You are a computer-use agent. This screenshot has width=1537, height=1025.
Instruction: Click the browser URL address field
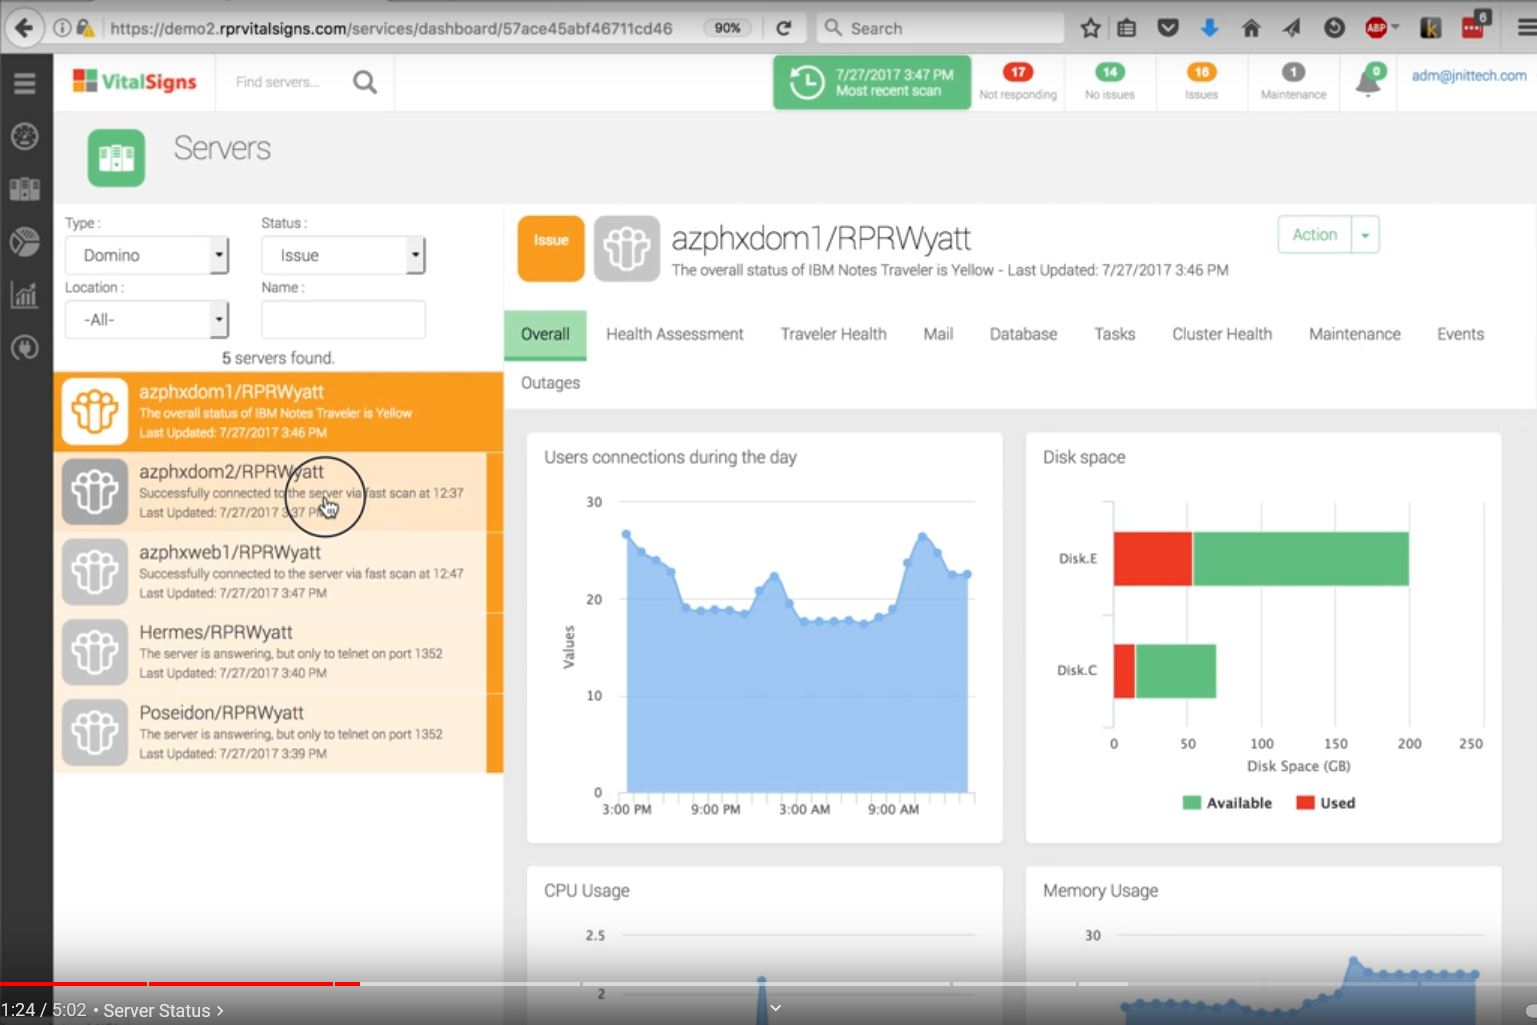(x=390, y=28)
